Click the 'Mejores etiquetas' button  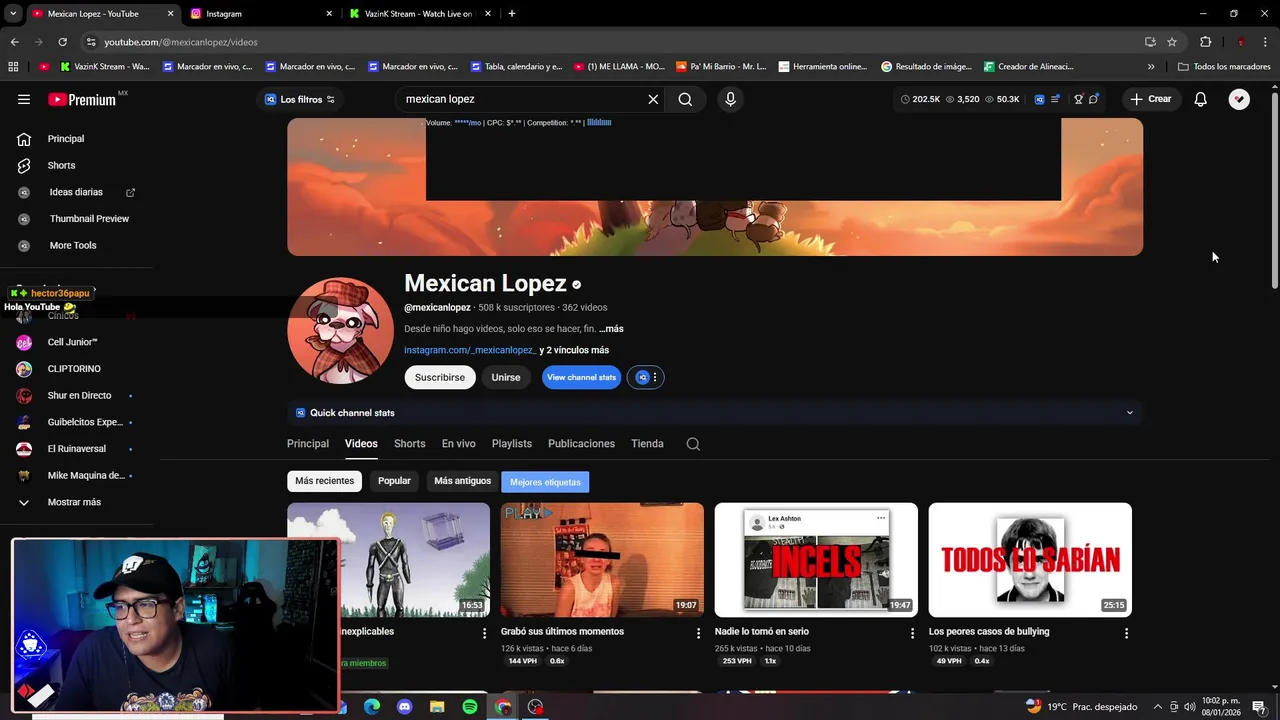[545, 482]
